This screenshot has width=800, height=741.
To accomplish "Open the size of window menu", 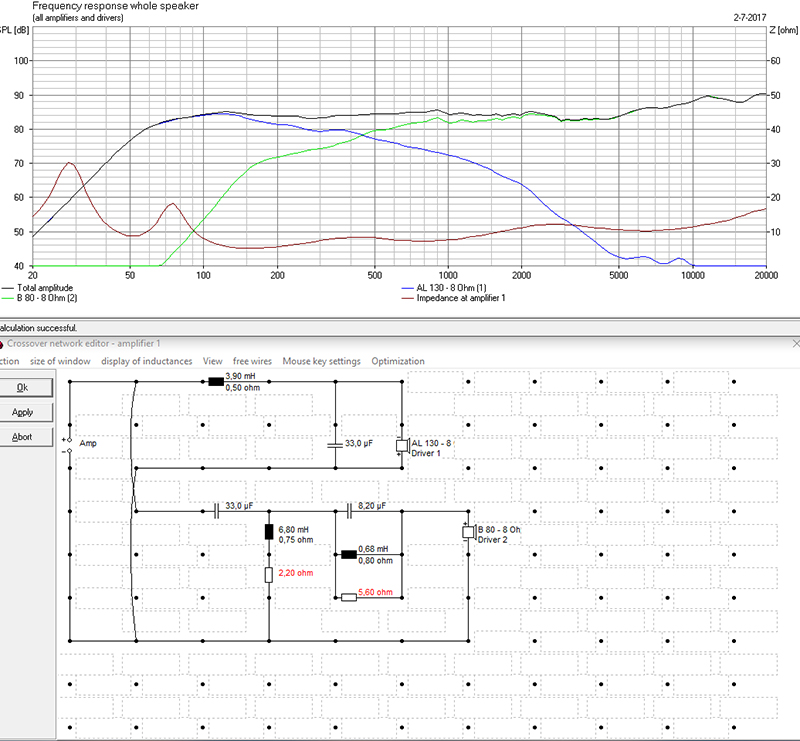I will (60, 361).
